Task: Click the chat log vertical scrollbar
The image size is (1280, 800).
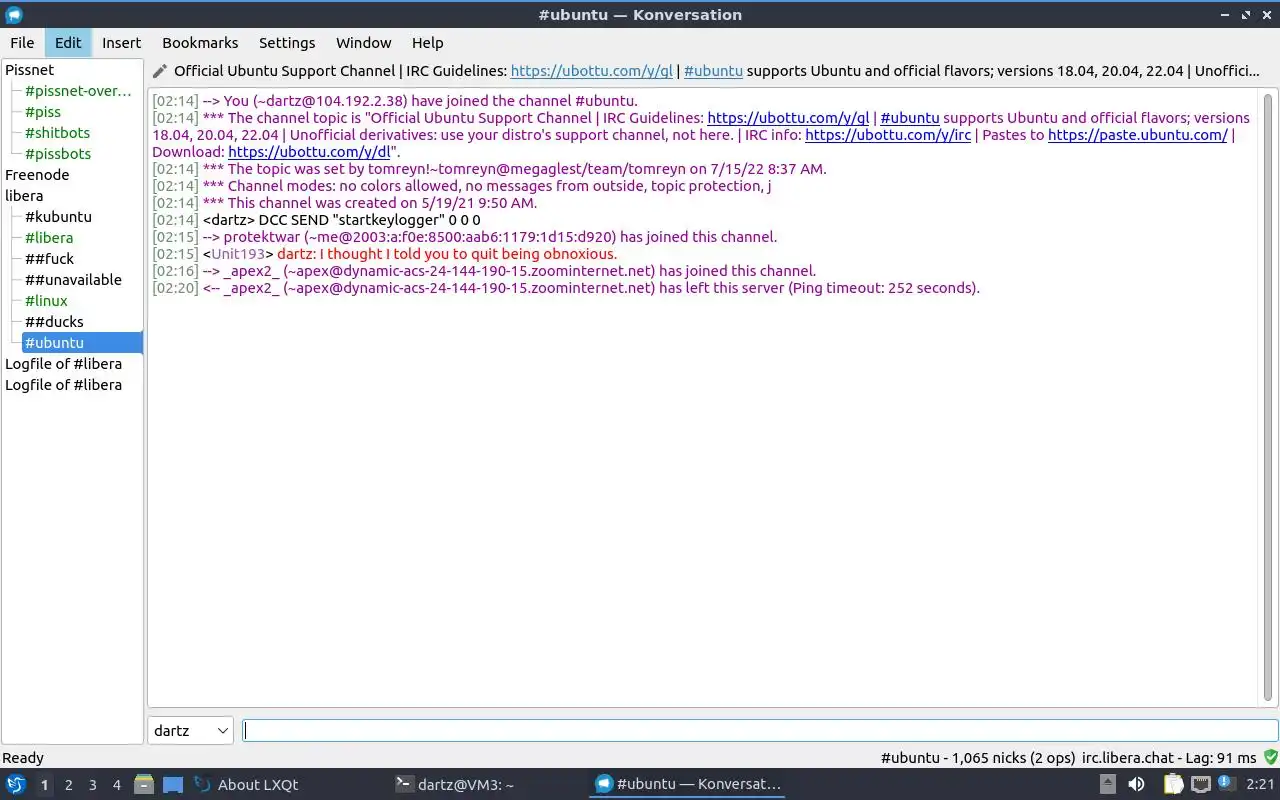Action: [x=1268, y=397]
